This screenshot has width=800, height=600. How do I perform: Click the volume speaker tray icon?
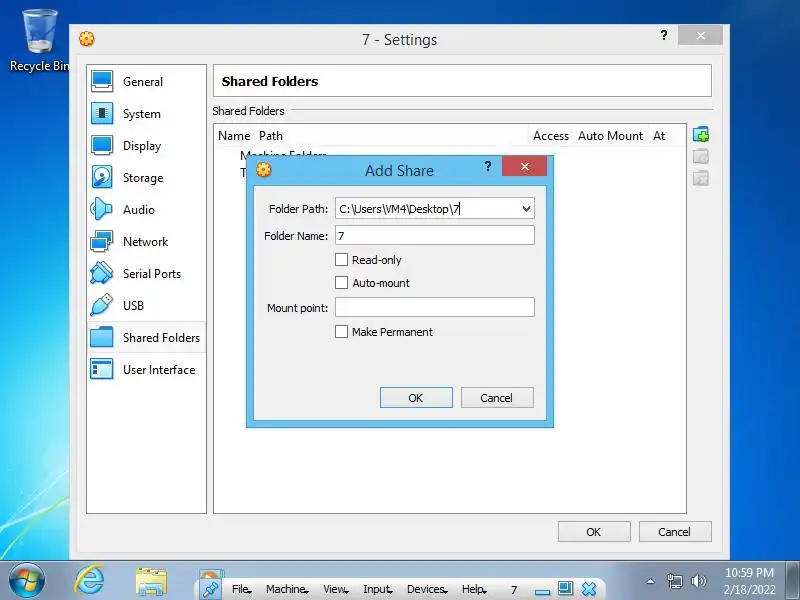698,581
